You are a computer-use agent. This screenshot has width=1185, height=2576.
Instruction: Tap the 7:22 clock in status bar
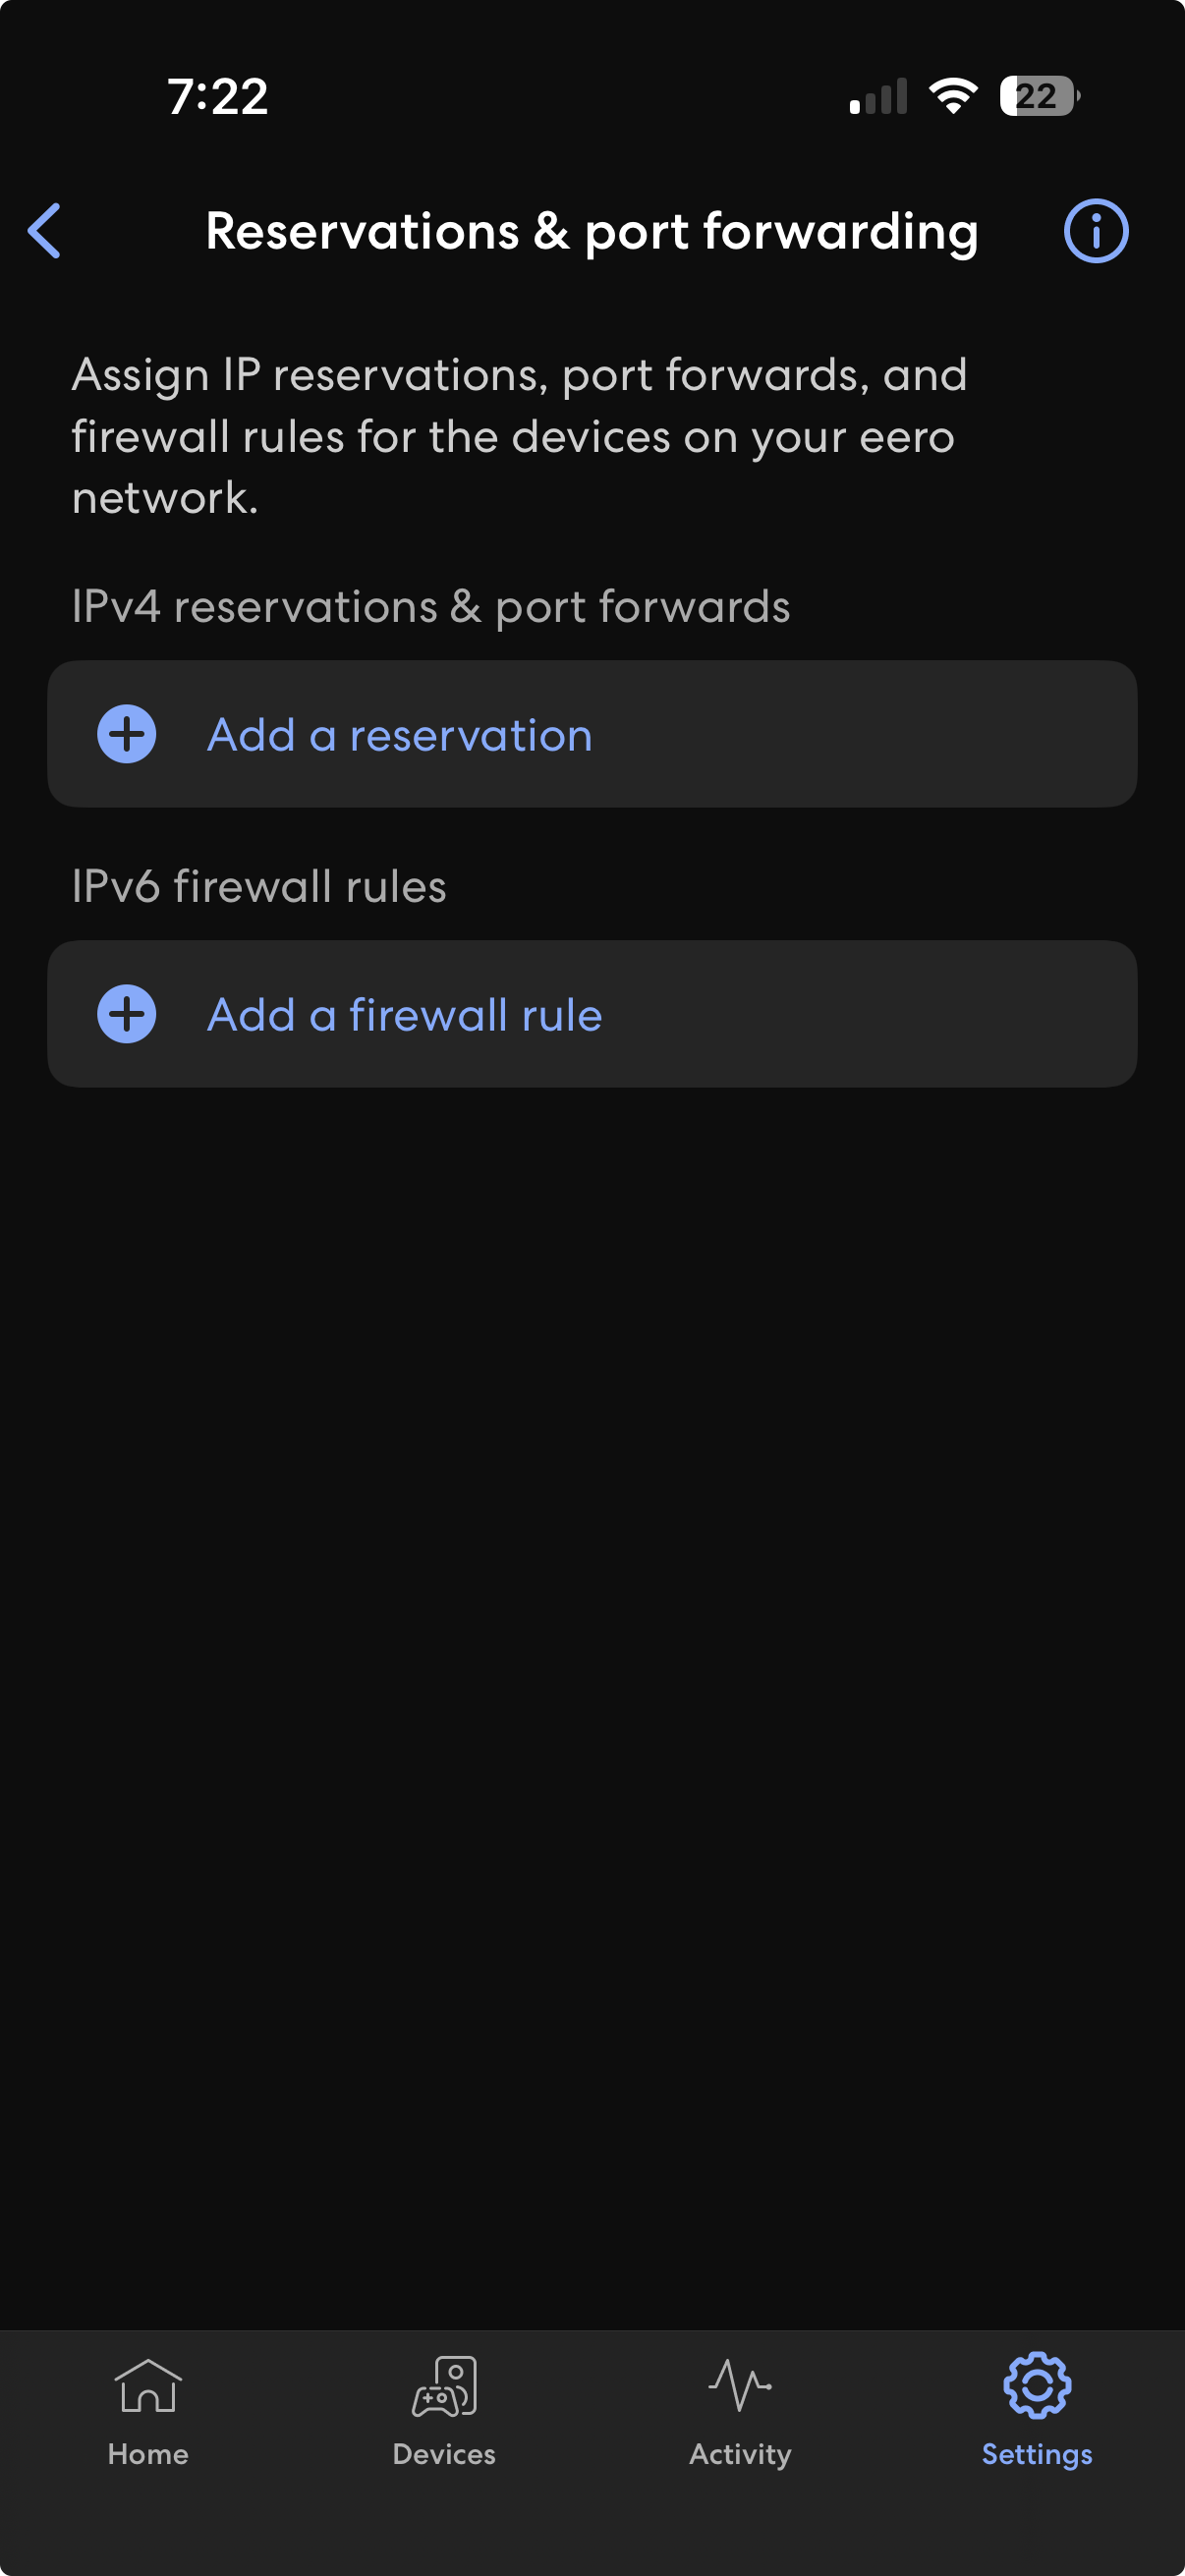218,97
